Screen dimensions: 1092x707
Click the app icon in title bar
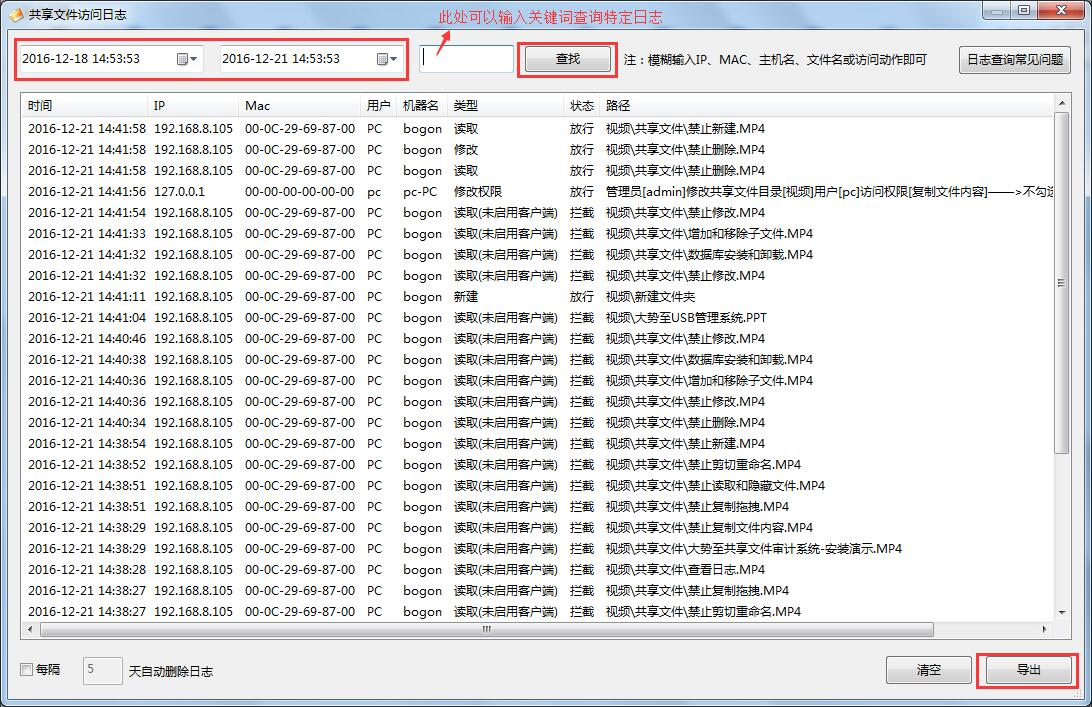coord(15,15)
